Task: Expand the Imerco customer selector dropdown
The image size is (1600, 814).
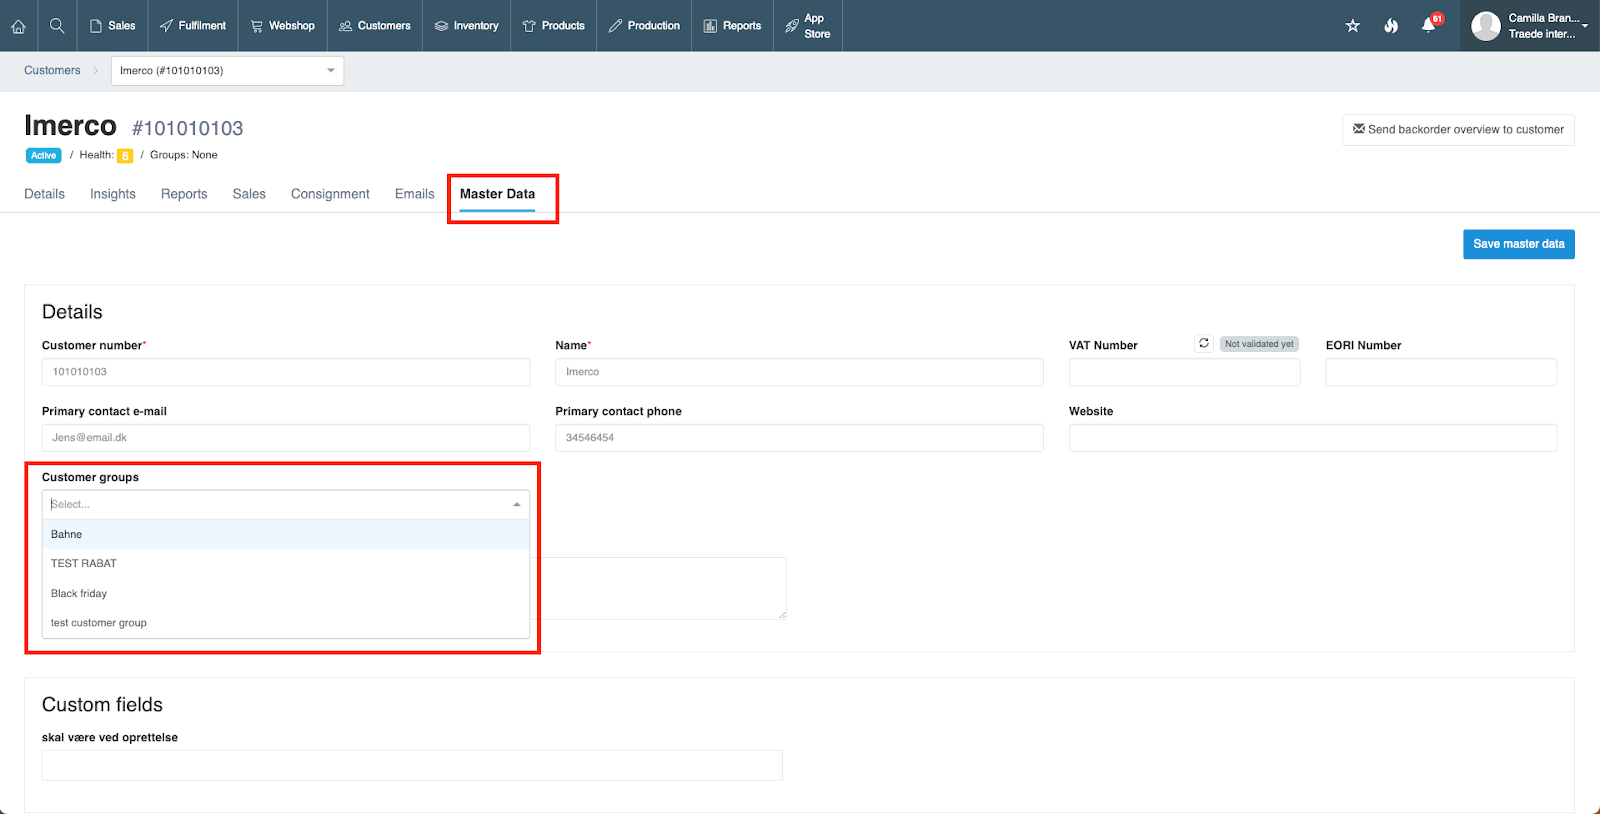Action: [330, 71]
